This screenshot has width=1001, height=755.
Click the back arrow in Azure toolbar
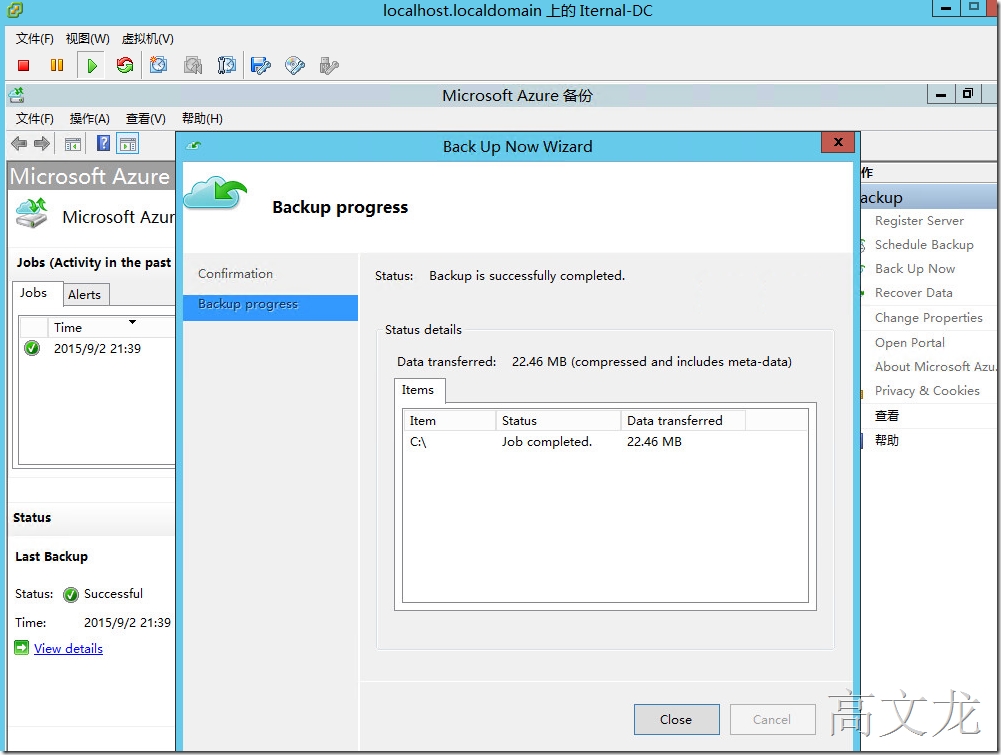19,144
